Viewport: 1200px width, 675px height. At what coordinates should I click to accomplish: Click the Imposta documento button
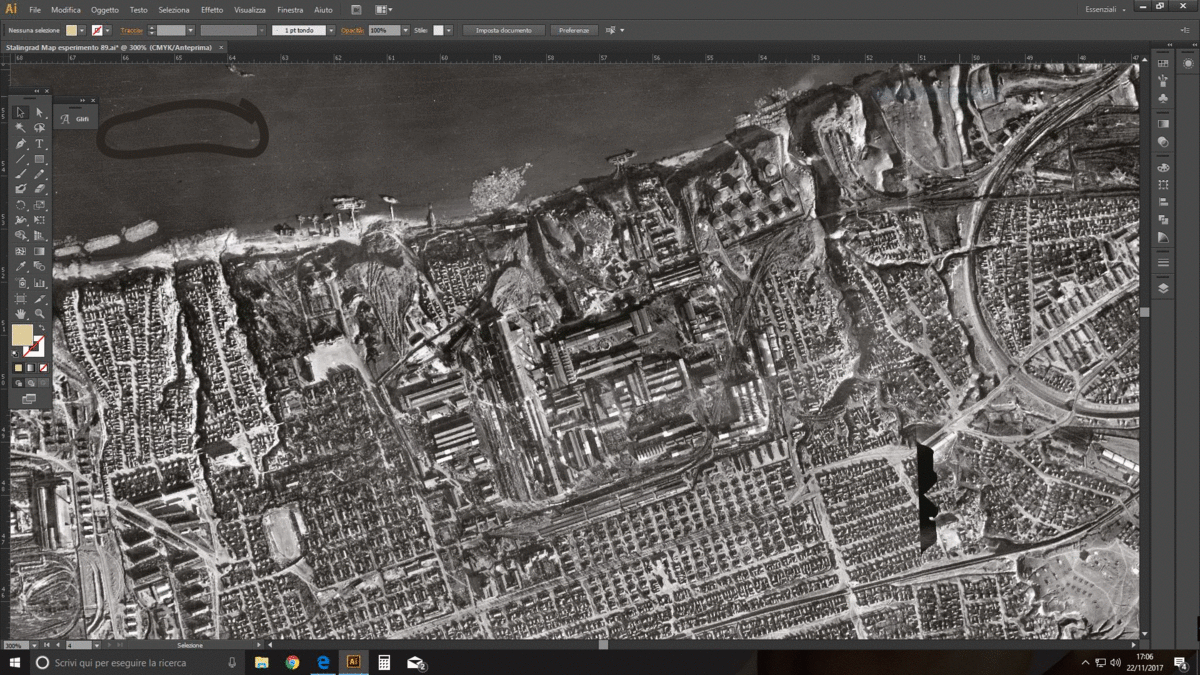pos(504,31)
